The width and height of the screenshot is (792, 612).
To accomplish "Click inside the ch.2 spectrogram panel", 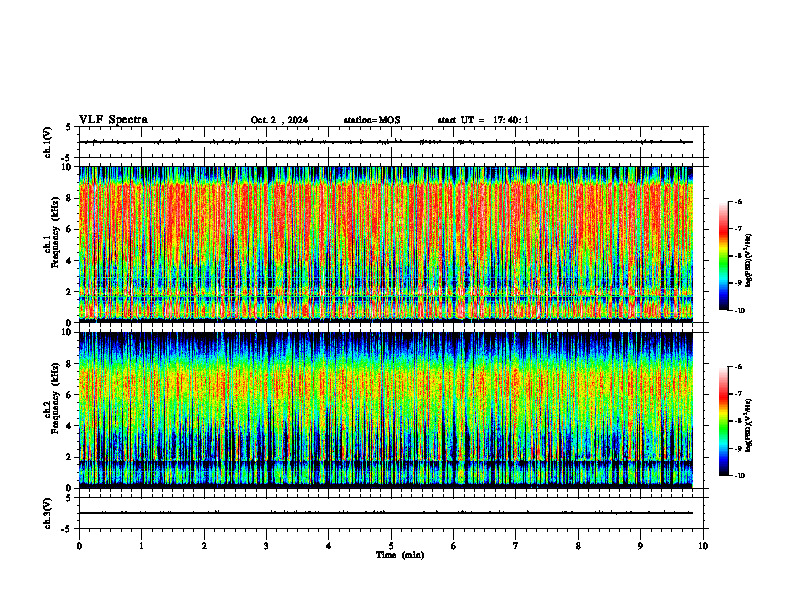I will 386,410.
